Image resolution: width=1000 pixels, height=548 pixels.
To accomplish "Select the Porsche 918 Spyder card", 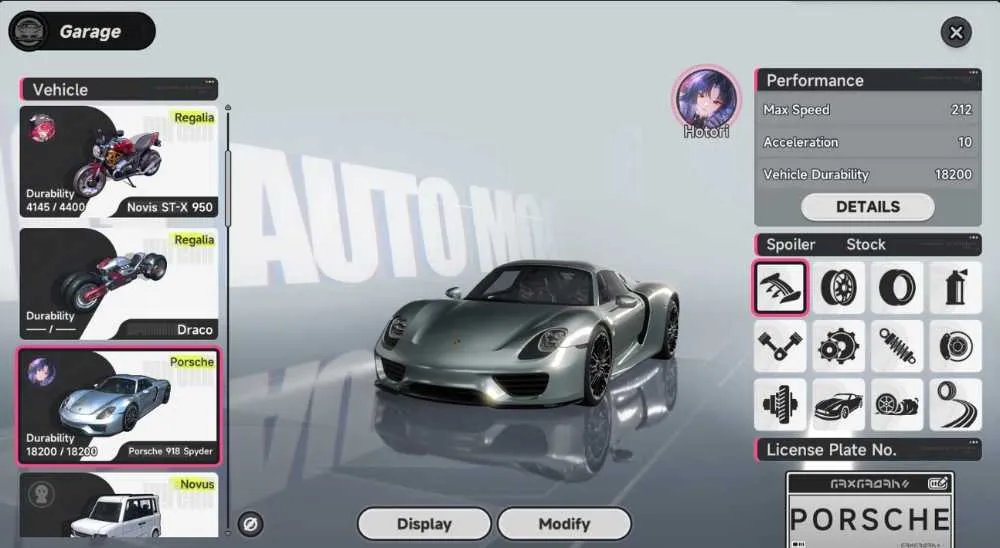I will [x=119, y=406].
